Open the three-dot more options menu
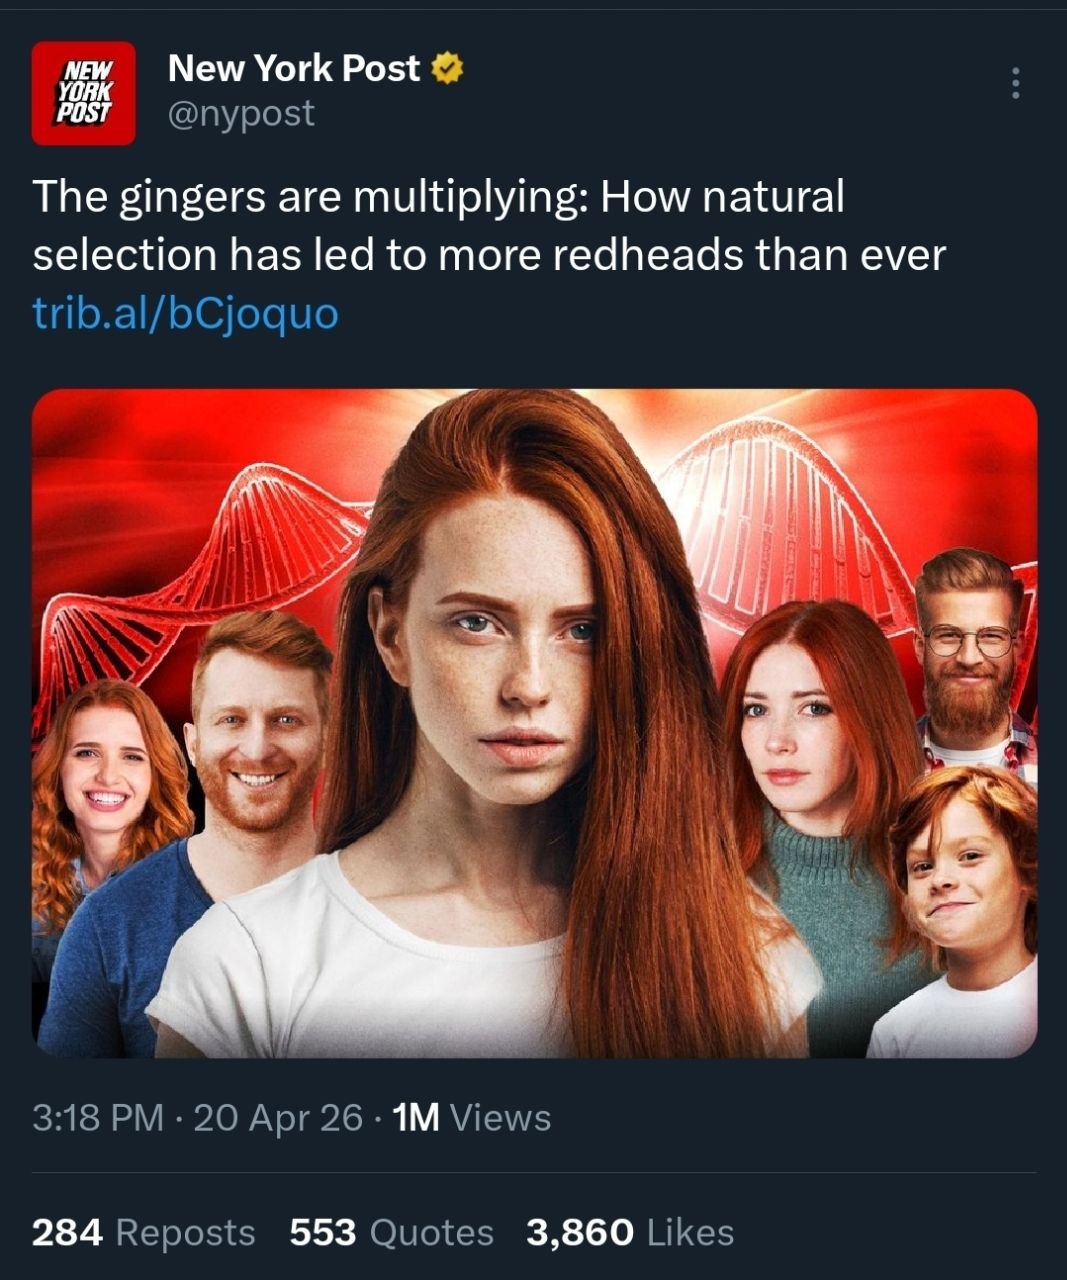Image resolution: width=1067 pixels, height=1280 pixels. 1015,83
